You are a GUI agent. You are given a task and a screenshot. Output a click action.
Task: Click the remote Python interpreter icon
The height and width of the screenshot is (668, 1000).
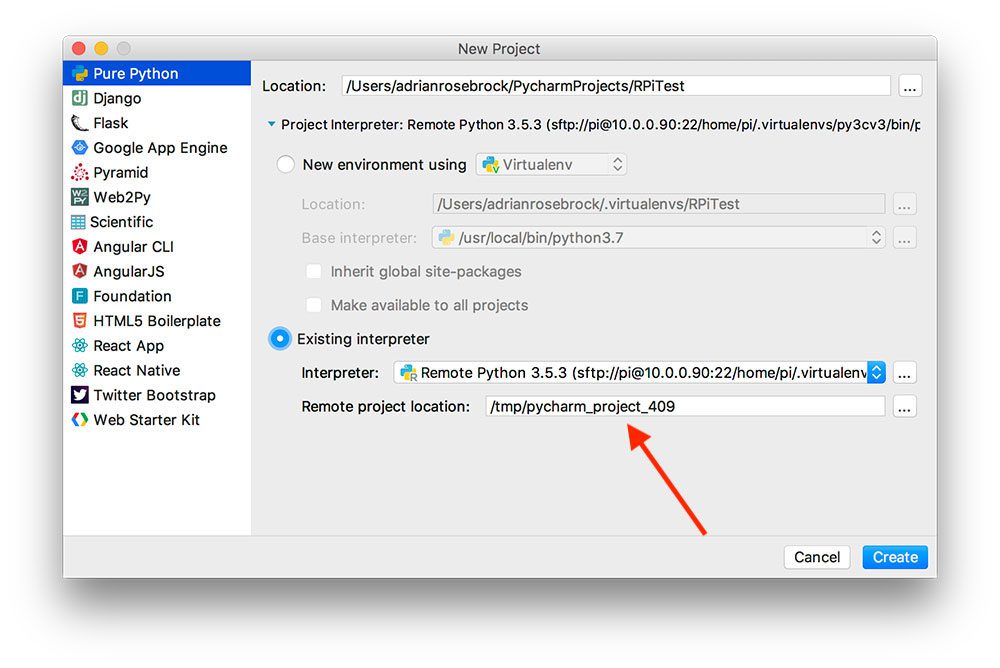click(x=408, y=373)
